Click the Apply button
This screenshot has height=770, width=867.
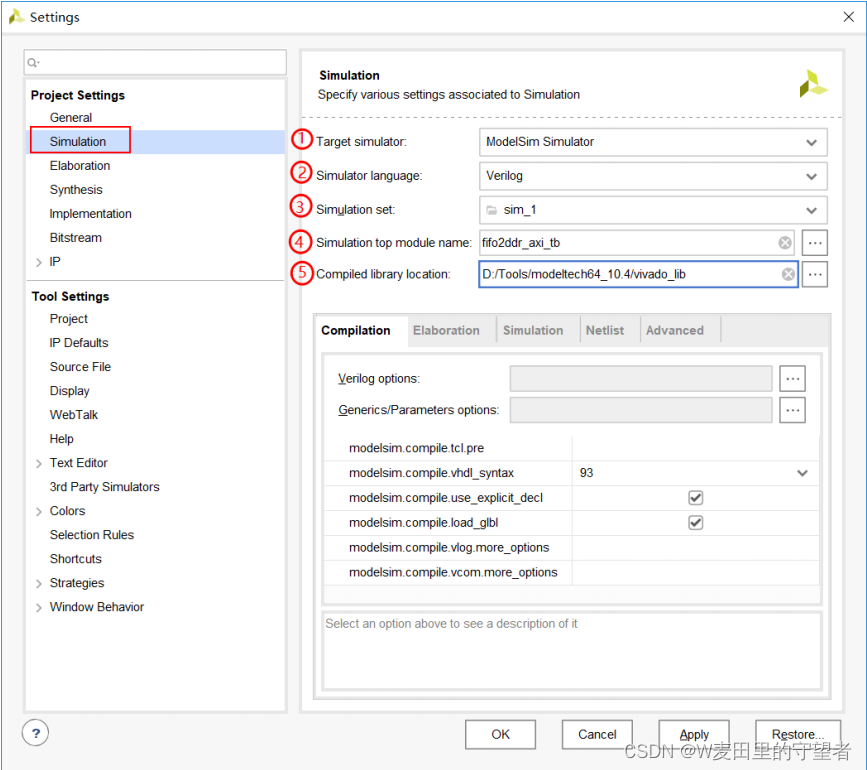pos(694,734)
